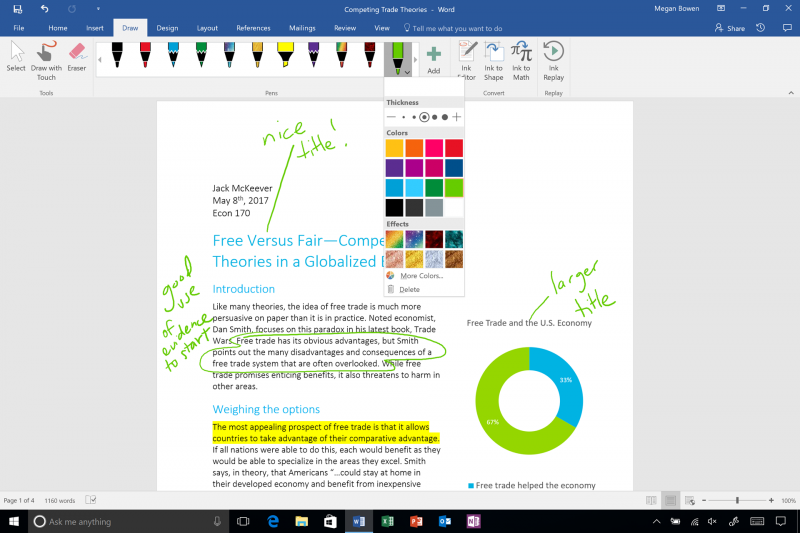
Task: Pick the black color swatch
Action: (394, 208)
